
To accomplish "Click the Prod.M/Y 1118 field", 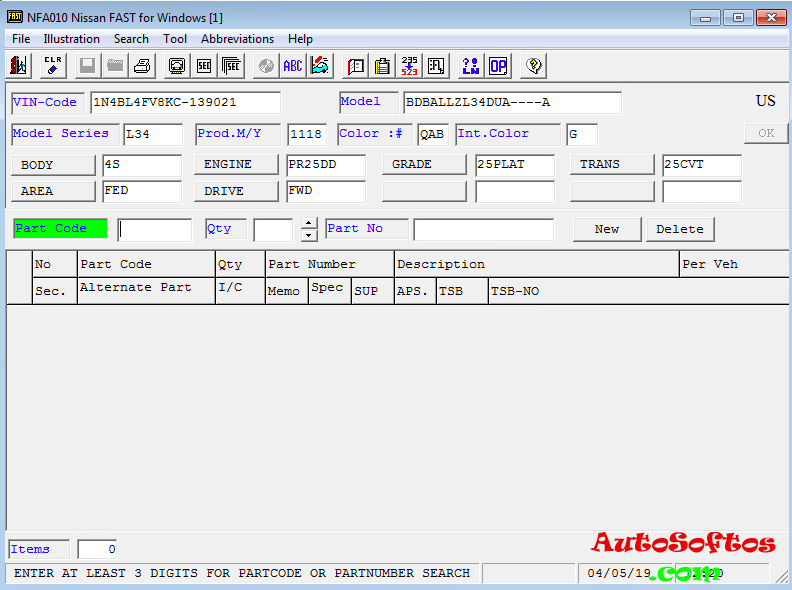I will 307,134.
